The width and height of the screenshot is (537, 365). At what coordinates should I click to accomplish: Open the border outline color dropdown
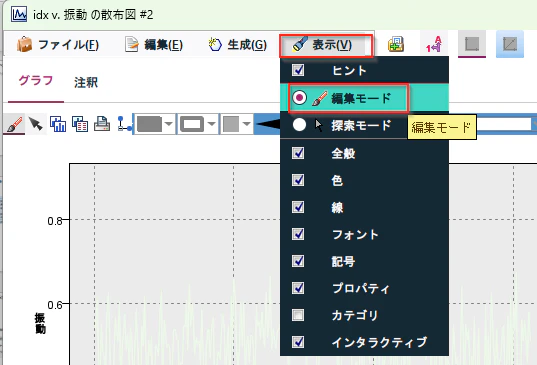pyautogui.click(x=212, y=124)
